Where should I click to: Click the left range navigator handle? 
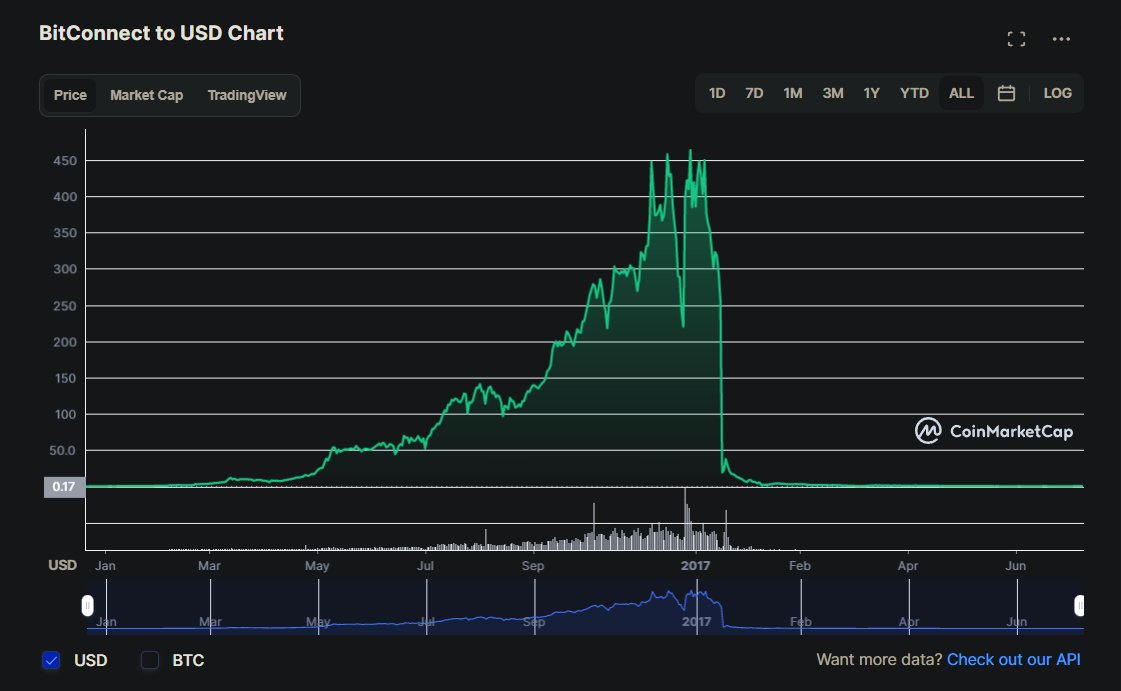click(87, 606)
